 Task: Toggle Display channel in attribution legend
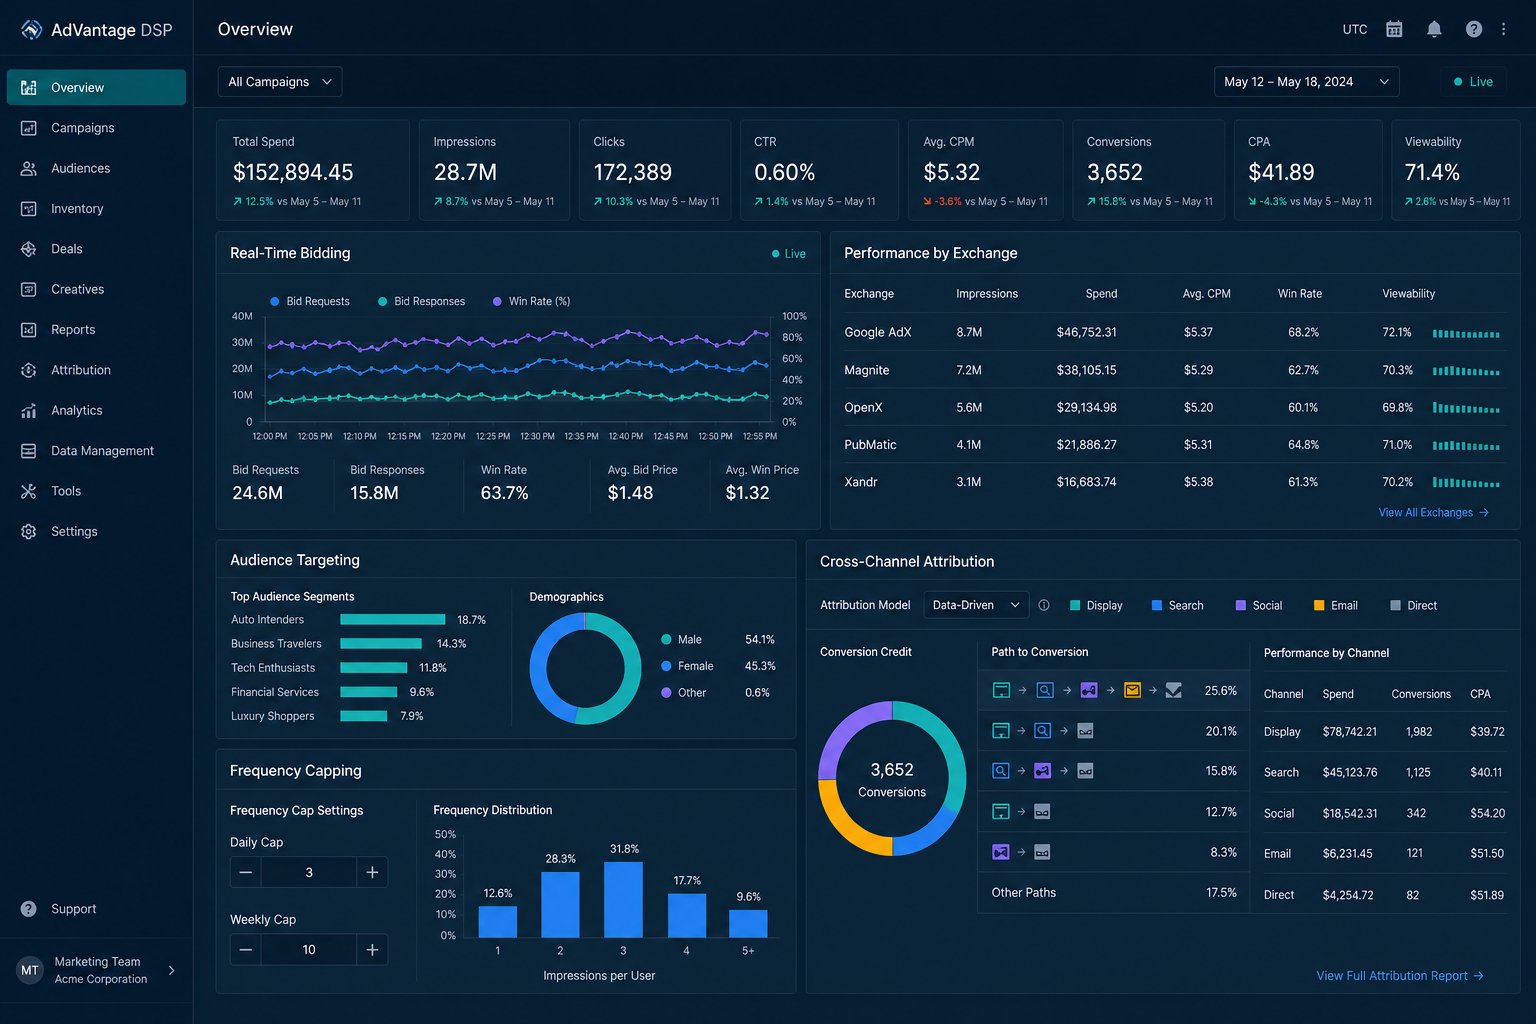(x=1096, y=605)
